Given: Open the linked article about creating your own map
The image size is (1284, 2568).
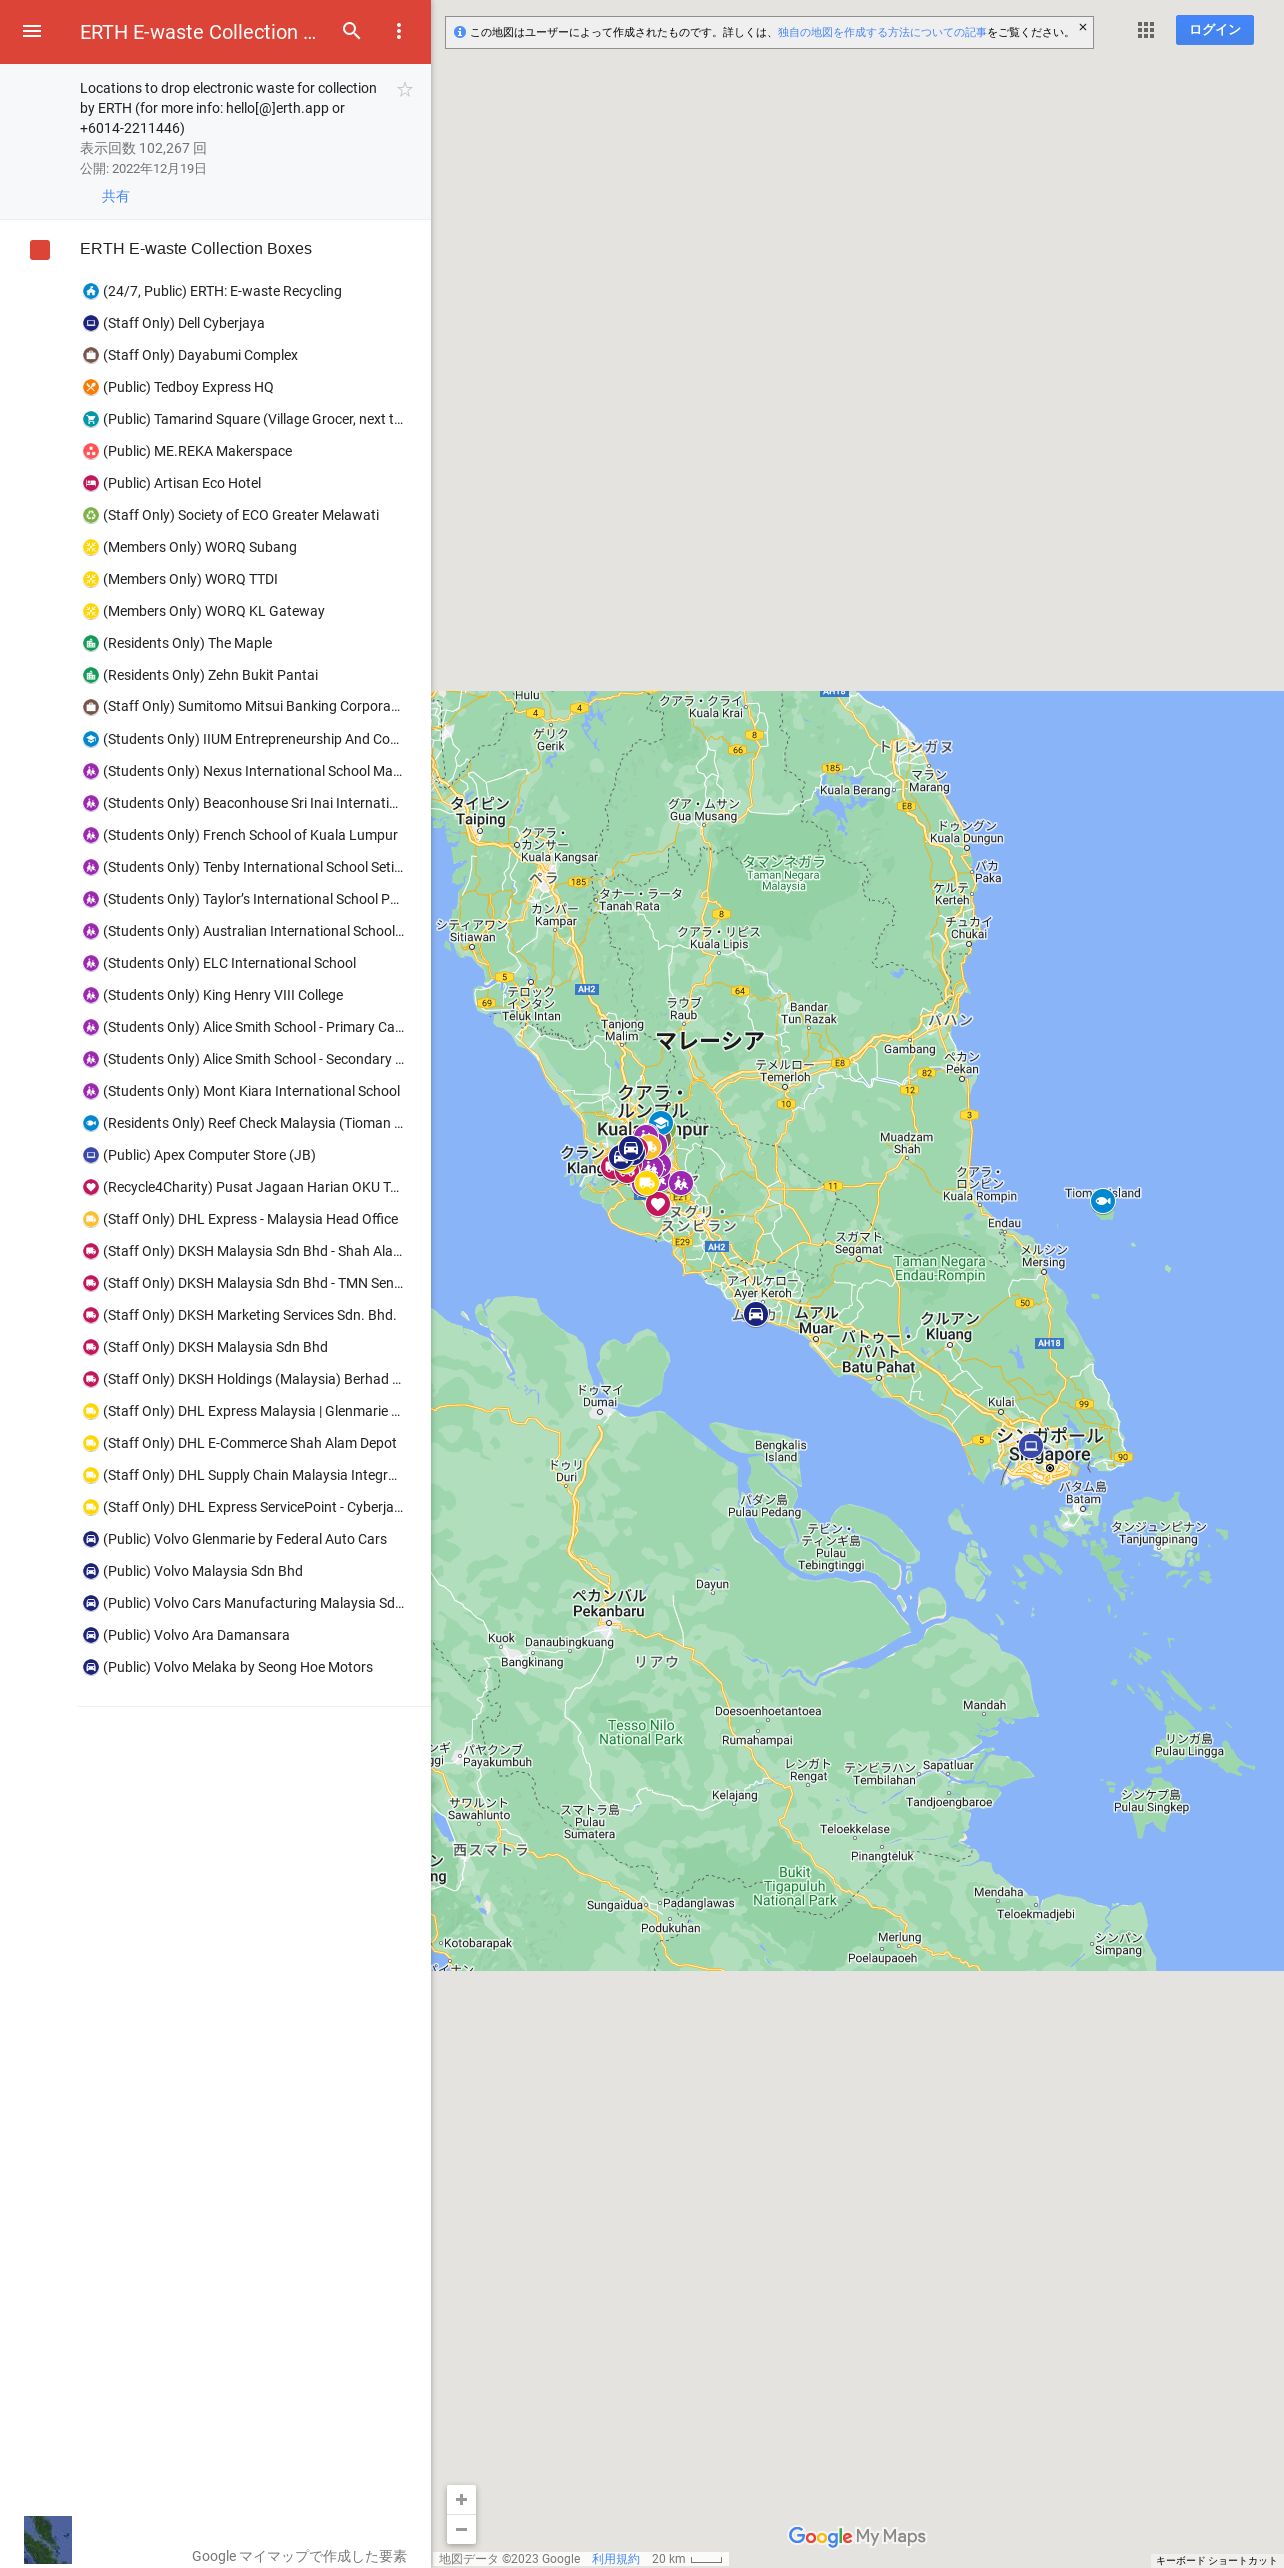Looking at the screenshot, I should pos(881,32).
